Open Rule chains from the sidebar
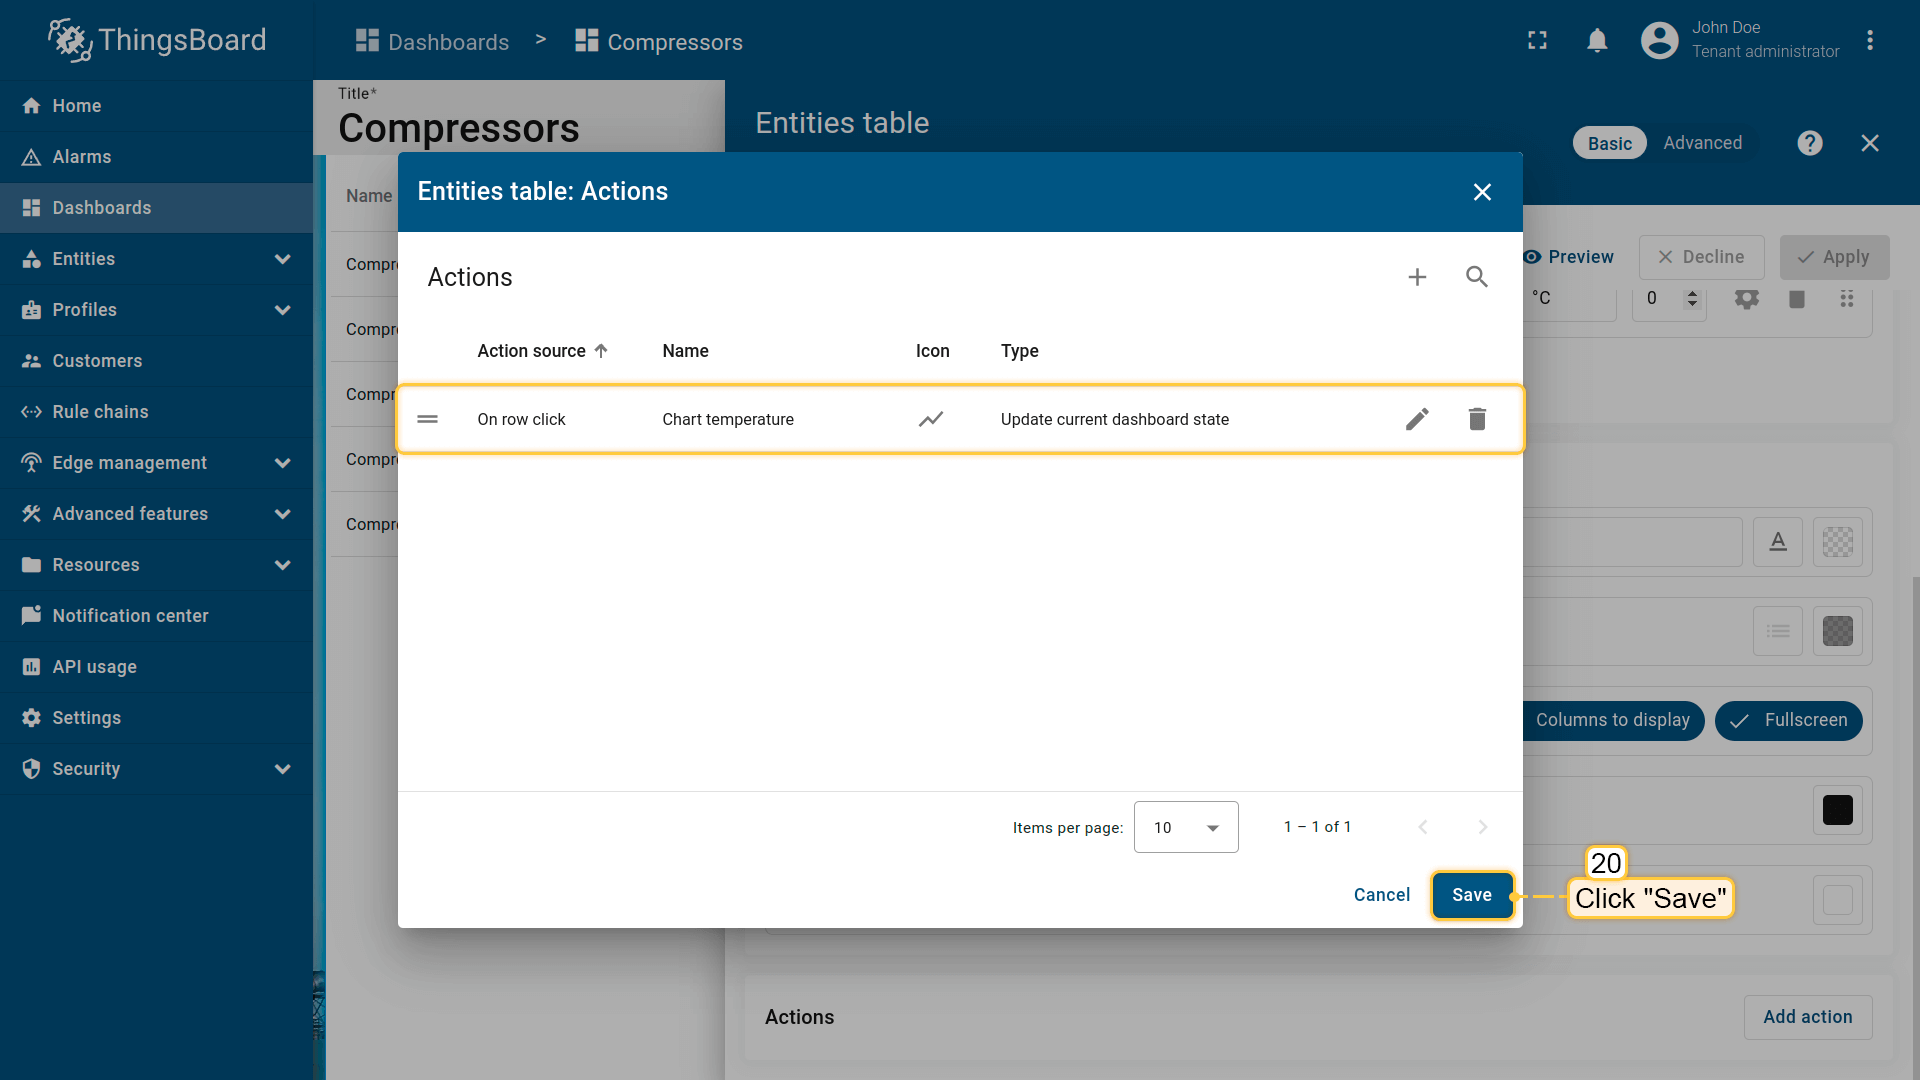 tap(100, 412)
